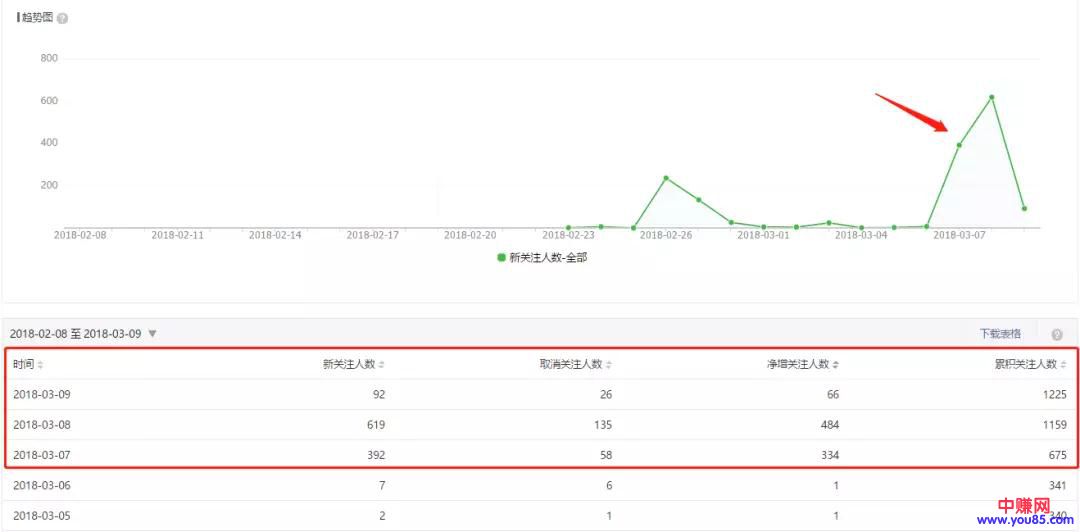Select the 2018-03-07 date cell
The image size is (1080, 532).
(x=42, y=454)
